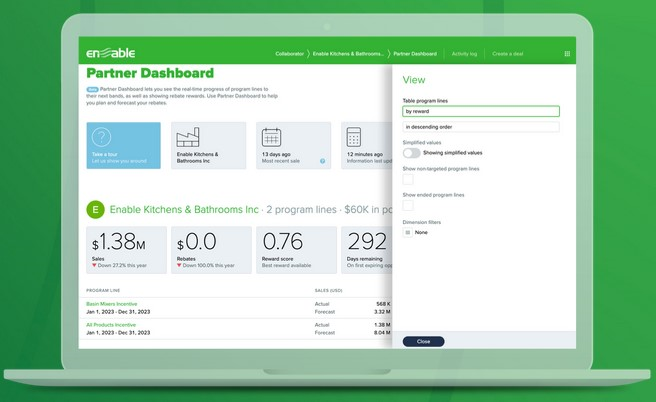Click the 13 days ago card
The image size is (656, 402).
pos(293,146)
